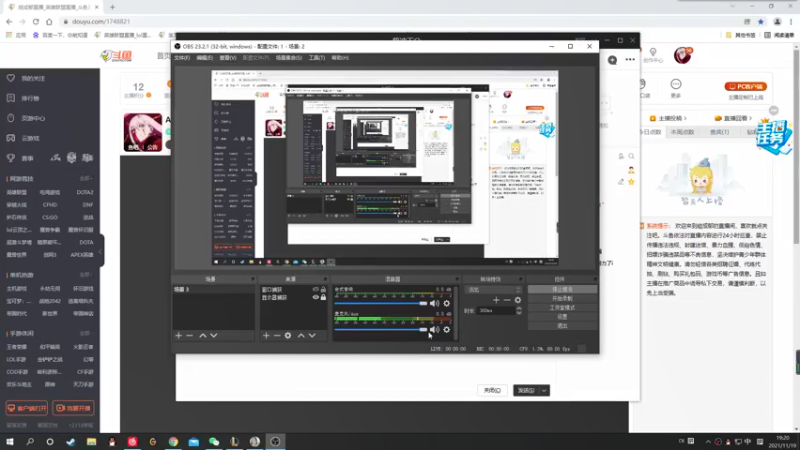The height and width of the screenshot is (450, 800).
Task: Click Start Recording button in OBS
Action: pyautogui.click(x=562, y=298)
